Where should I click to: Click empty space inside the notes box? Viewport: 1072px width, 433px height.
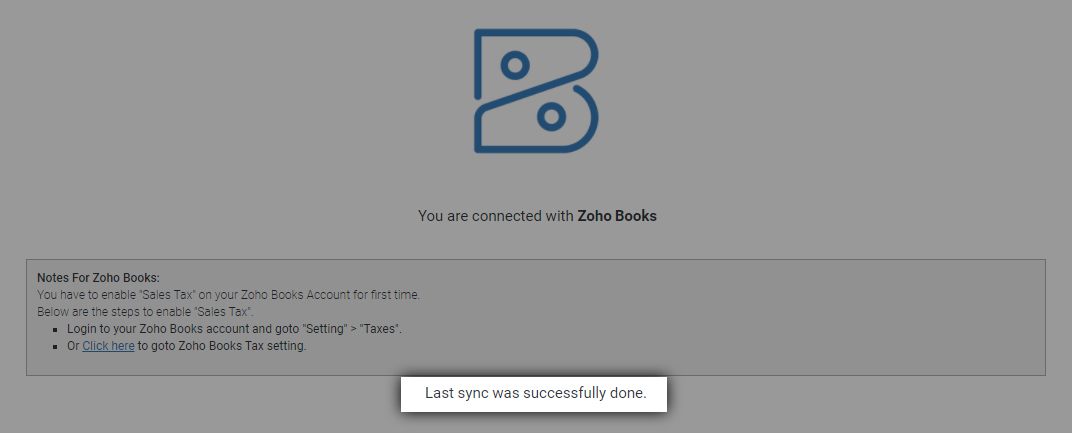[x=700, y=320]
